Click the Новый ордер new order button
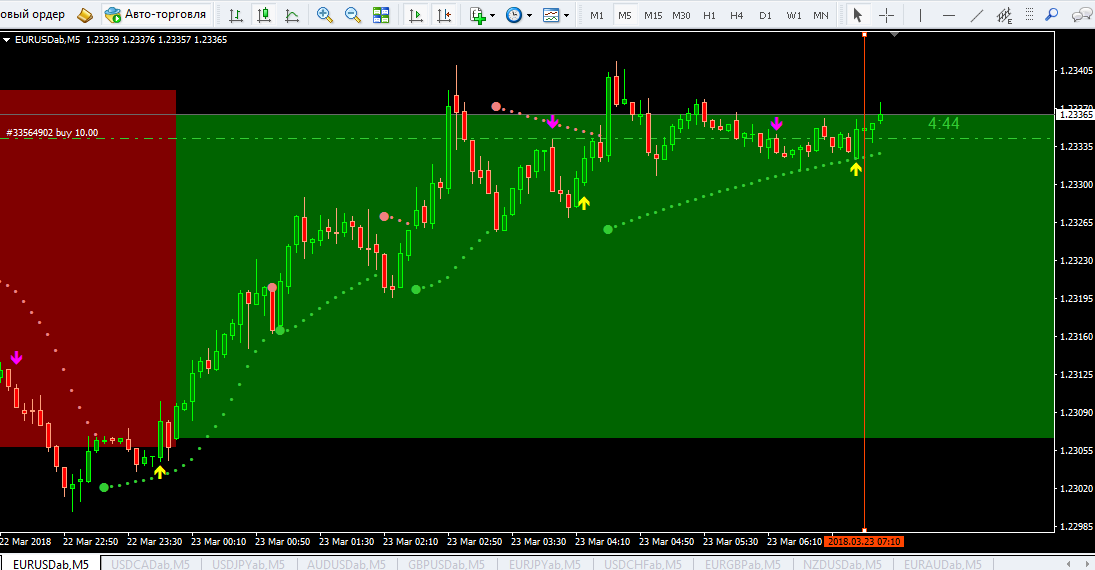Screen dimensions: 1095x570 click(33, 15)
